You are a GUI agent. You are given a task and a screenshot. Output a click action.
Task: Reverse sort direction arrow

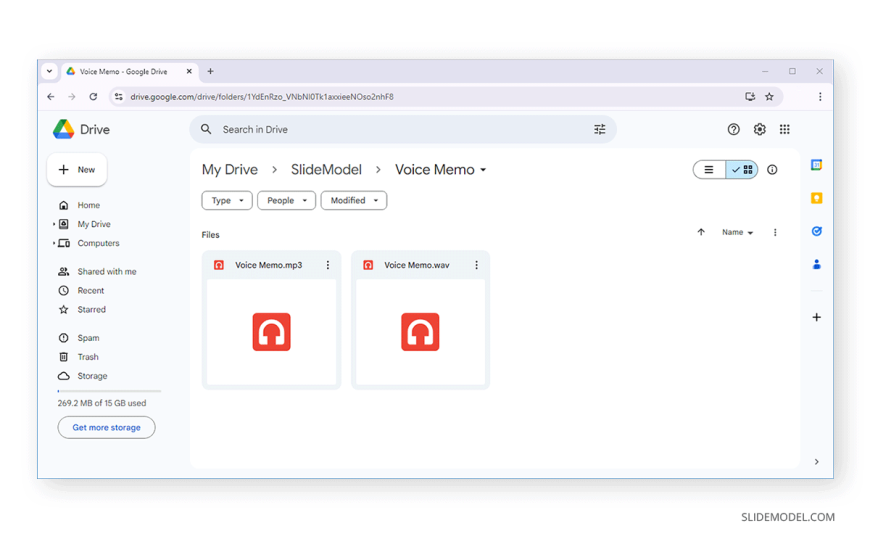tap(701, 232)
